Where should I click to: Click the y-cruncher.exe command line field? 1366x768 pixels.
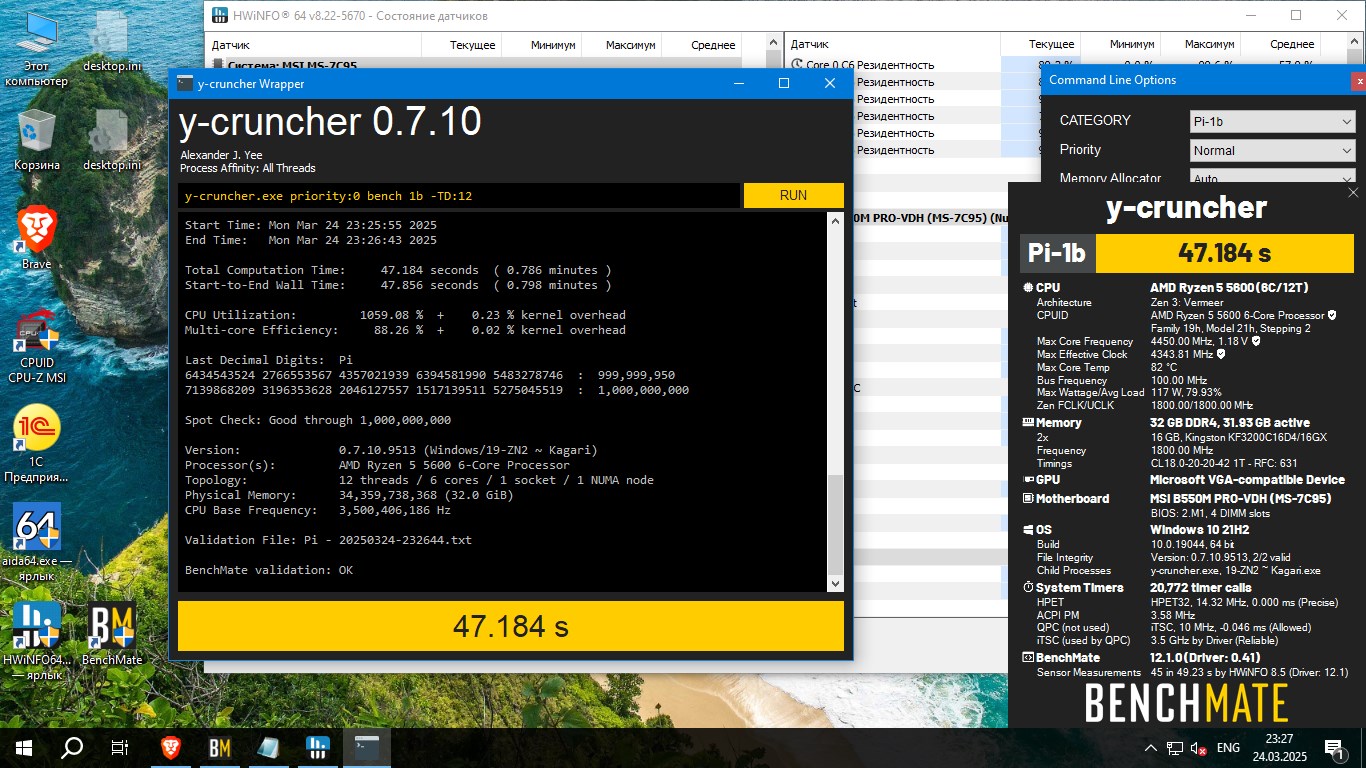click(459, 196)
